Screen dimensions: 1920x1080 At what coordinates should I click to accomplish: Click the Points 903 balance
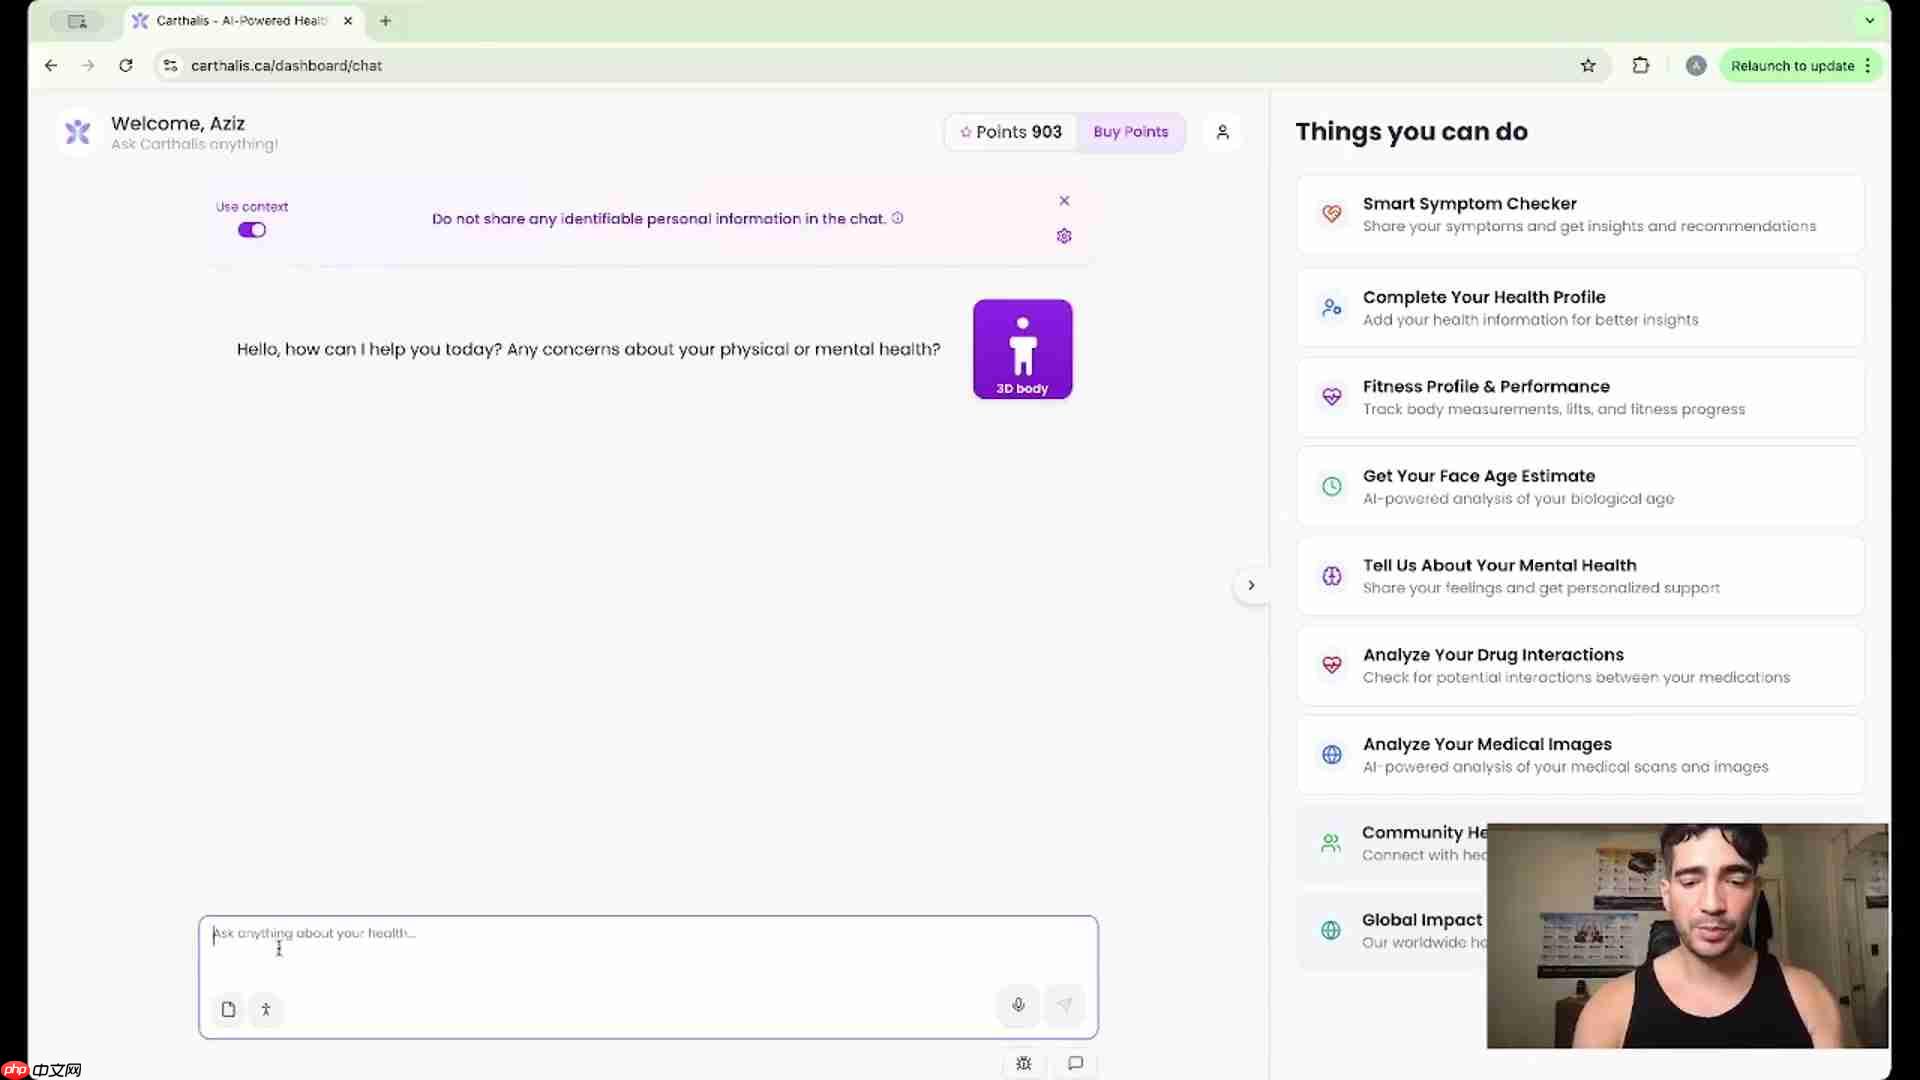click(x=1011, y=132)
